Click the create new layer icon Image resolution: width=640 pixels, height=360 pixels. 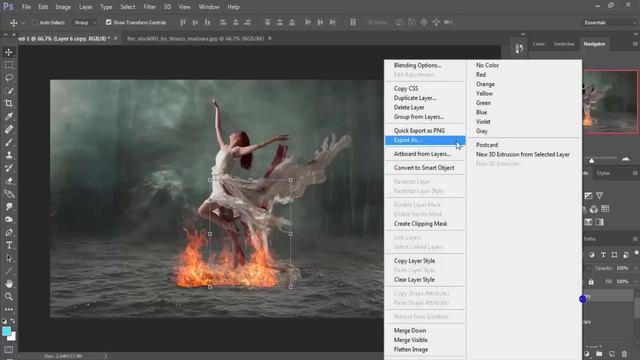[x=612, y=353]
